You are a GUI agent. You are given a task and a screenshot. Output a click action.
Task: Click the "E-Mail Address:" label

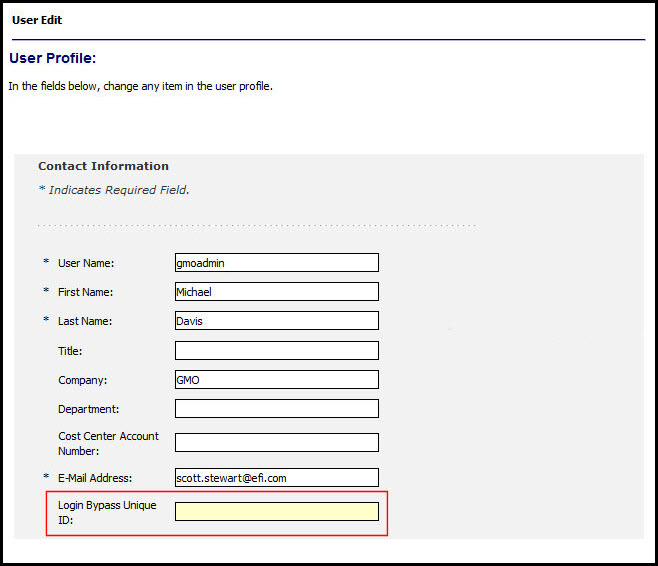pyautogui.click(x=95, y=478)
